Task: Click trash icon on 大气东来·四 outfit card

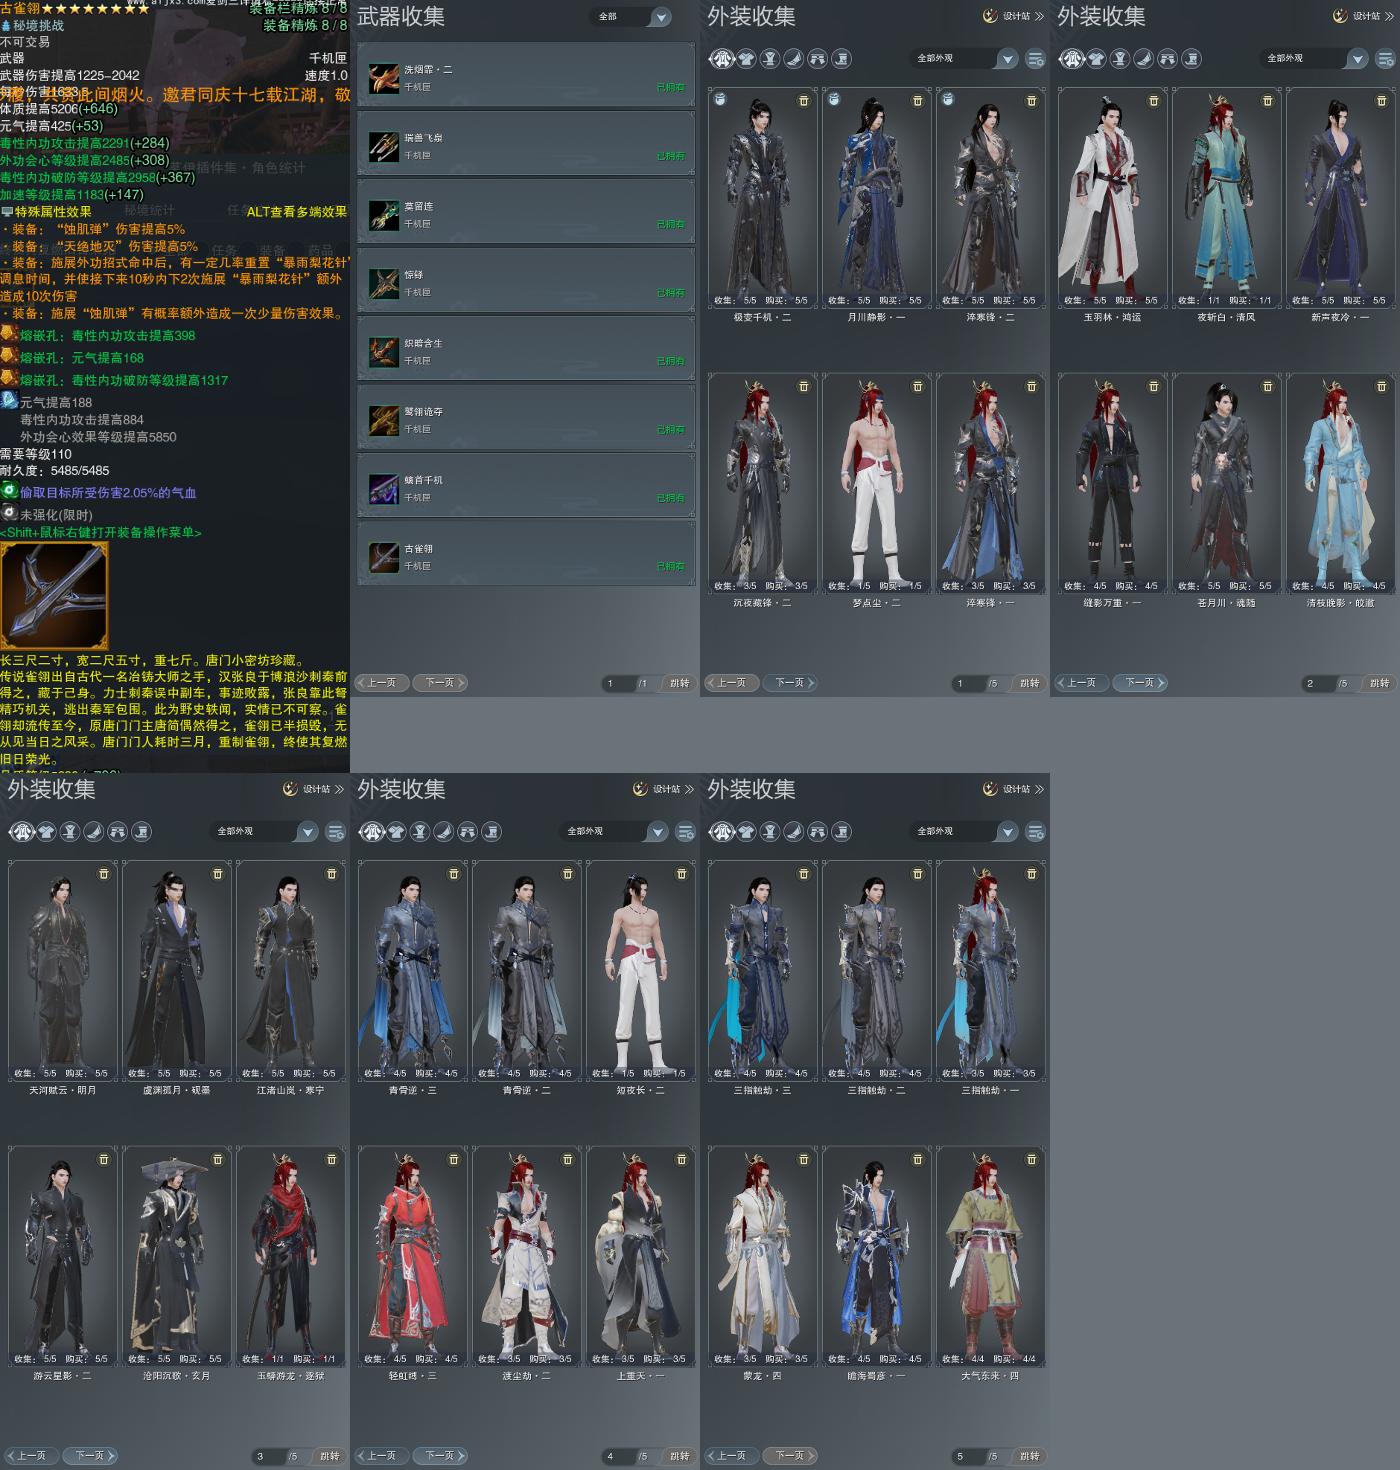Action: 1032,1159
